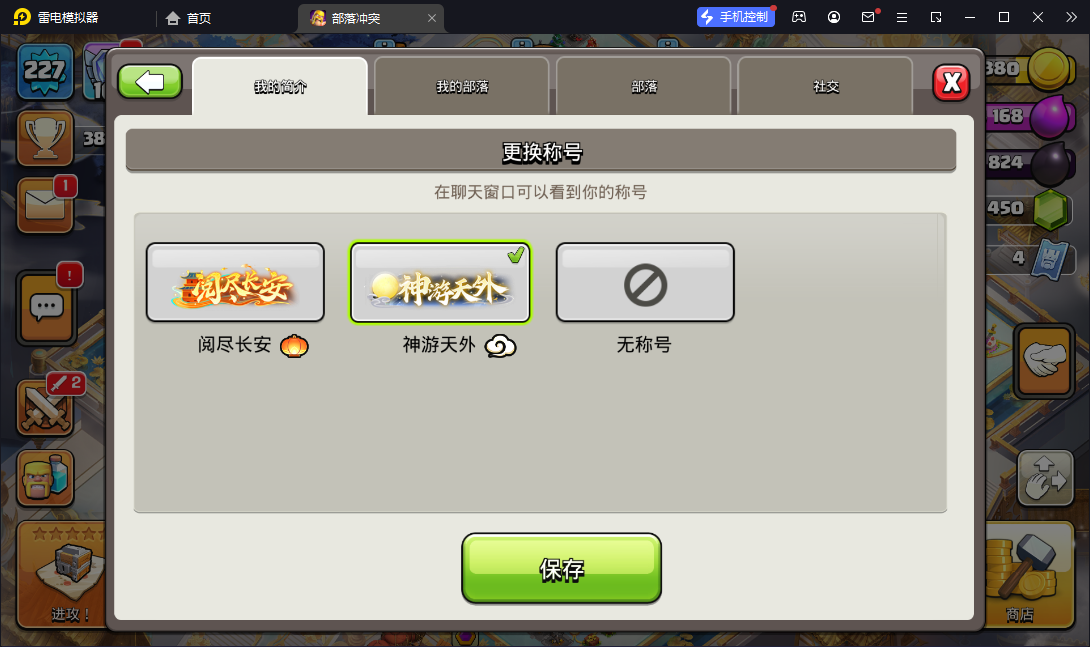Image resolution: width=1090 pixels, height=647 pixels.
Task: Close the dialog with red X button
Action: 951,83
